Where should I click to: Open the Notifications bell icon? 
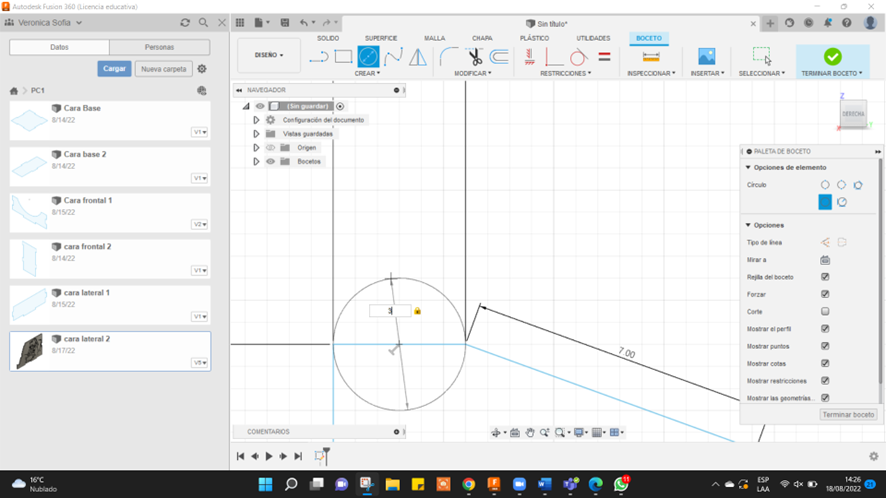(x=827, y=23)
